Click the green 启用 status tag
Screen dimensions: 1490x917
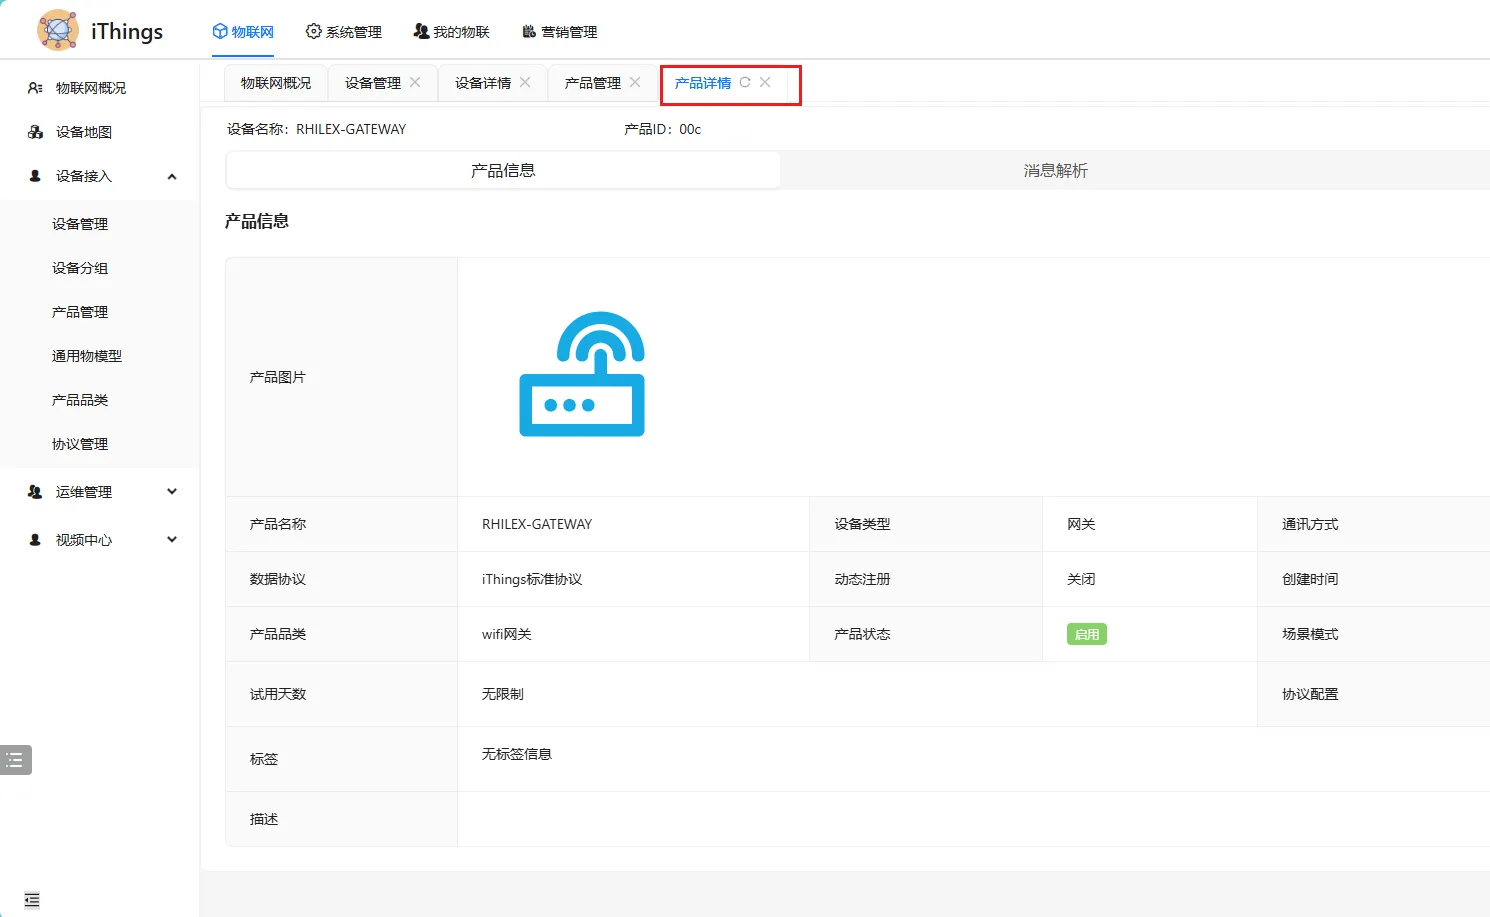1086,634
